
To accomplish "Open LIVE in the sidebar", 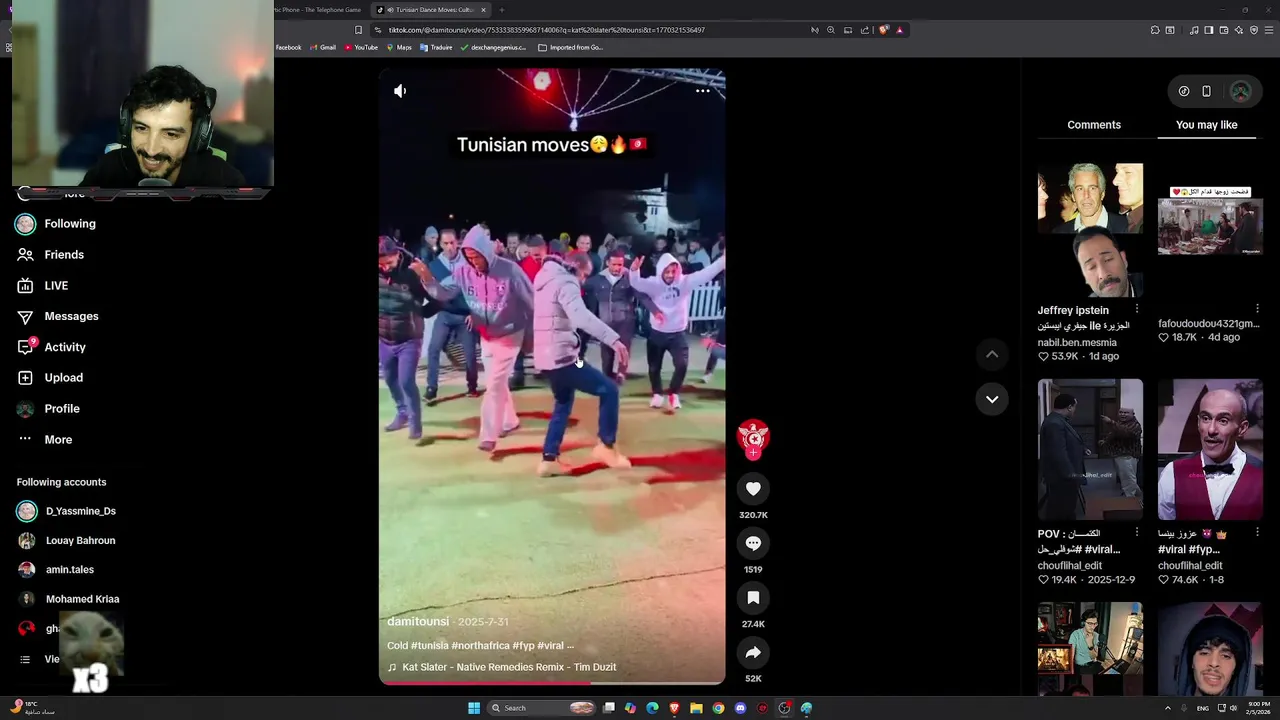I will (42, 286).
